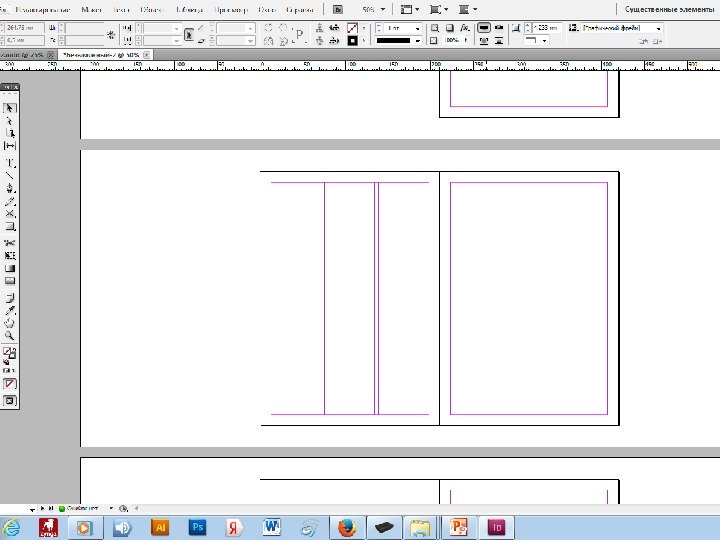Open the Макет menu
This screenshot has height=540, width=720.
coord(91,9)
